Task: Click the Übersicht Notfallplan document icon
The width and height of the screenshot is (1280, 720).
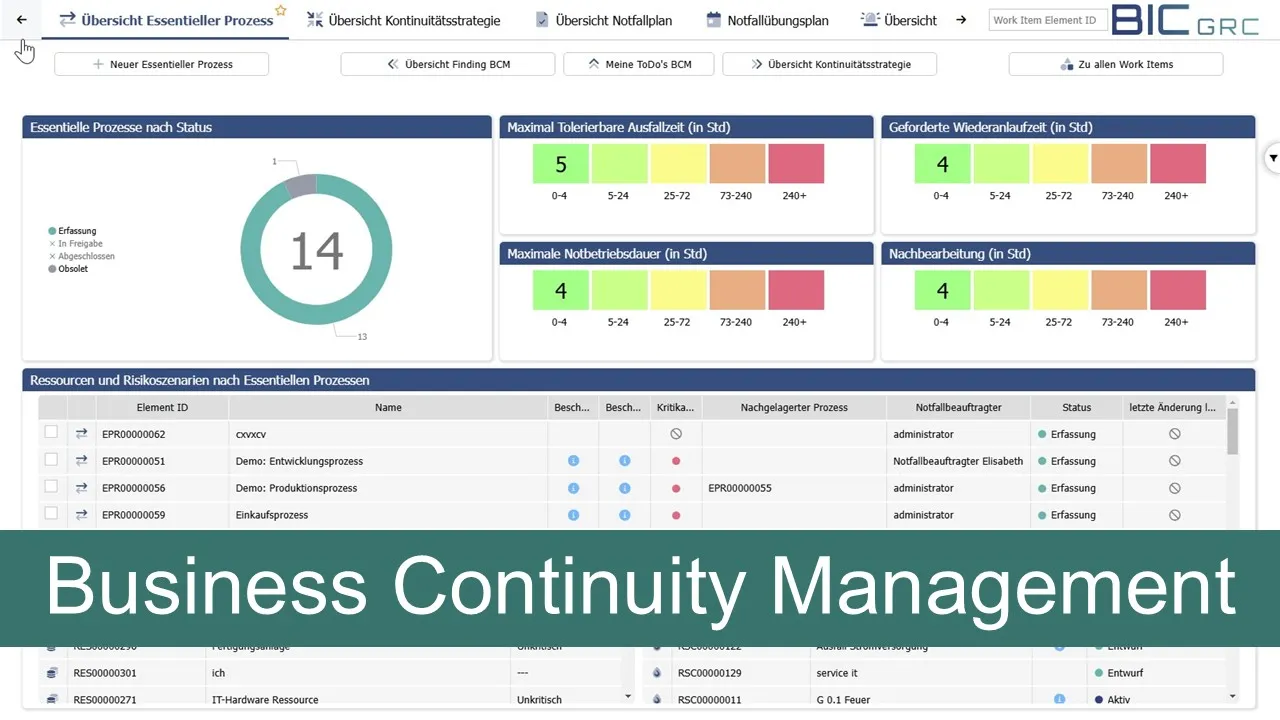Action: 540,19
